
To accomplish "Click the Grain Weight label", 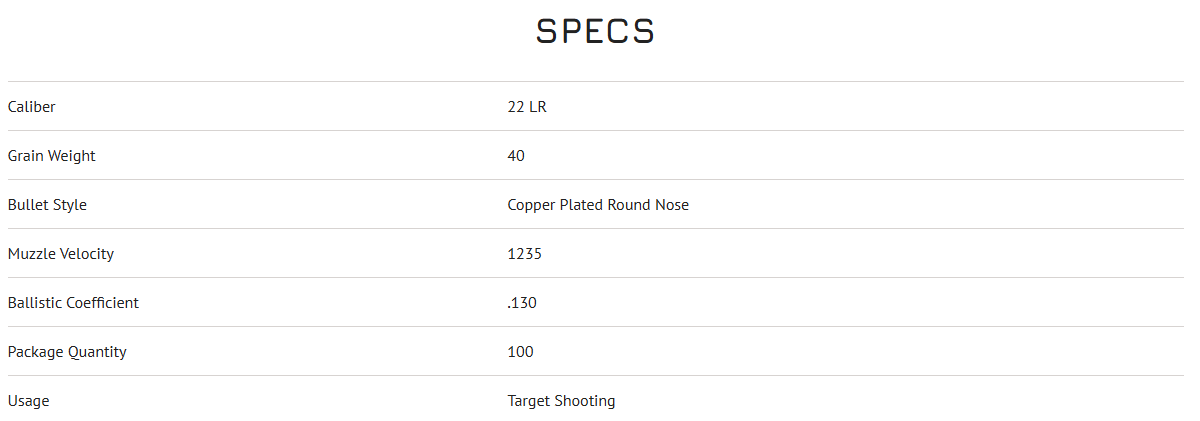I will tap(52, 156).
